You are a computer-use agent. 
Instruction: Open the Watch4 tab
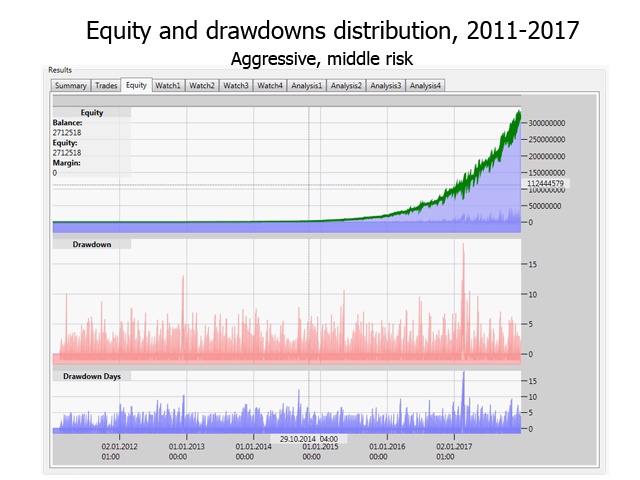[270, 86]
